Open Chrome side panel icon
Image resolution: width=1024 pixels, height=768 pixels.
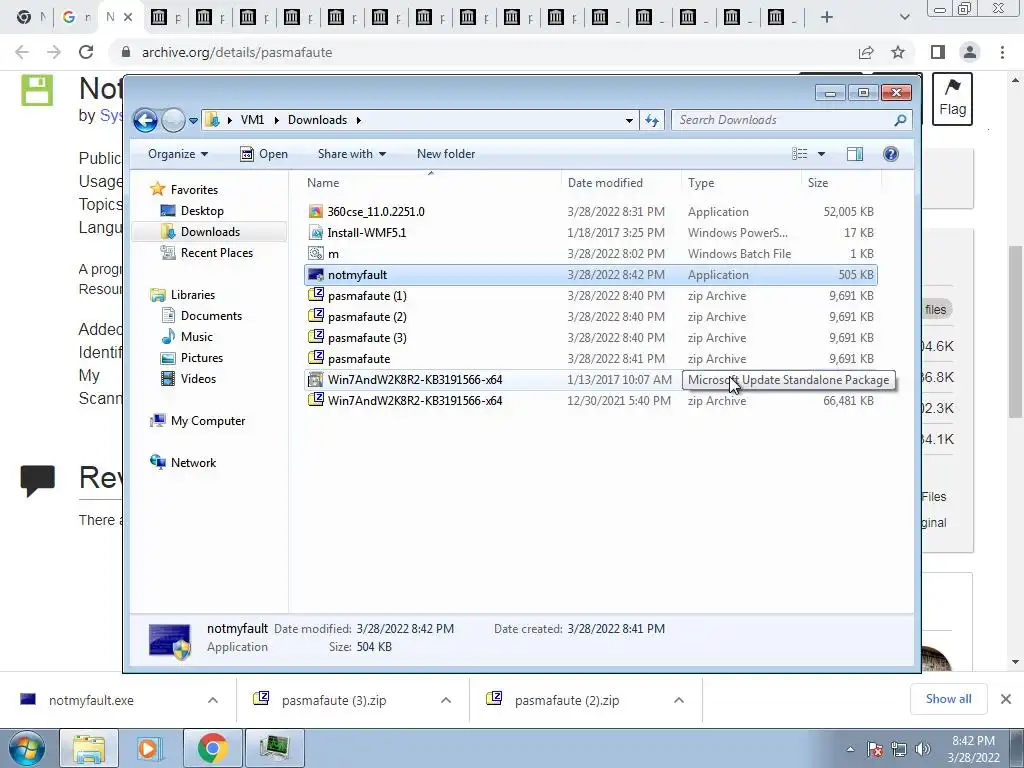tap(938, 52)
